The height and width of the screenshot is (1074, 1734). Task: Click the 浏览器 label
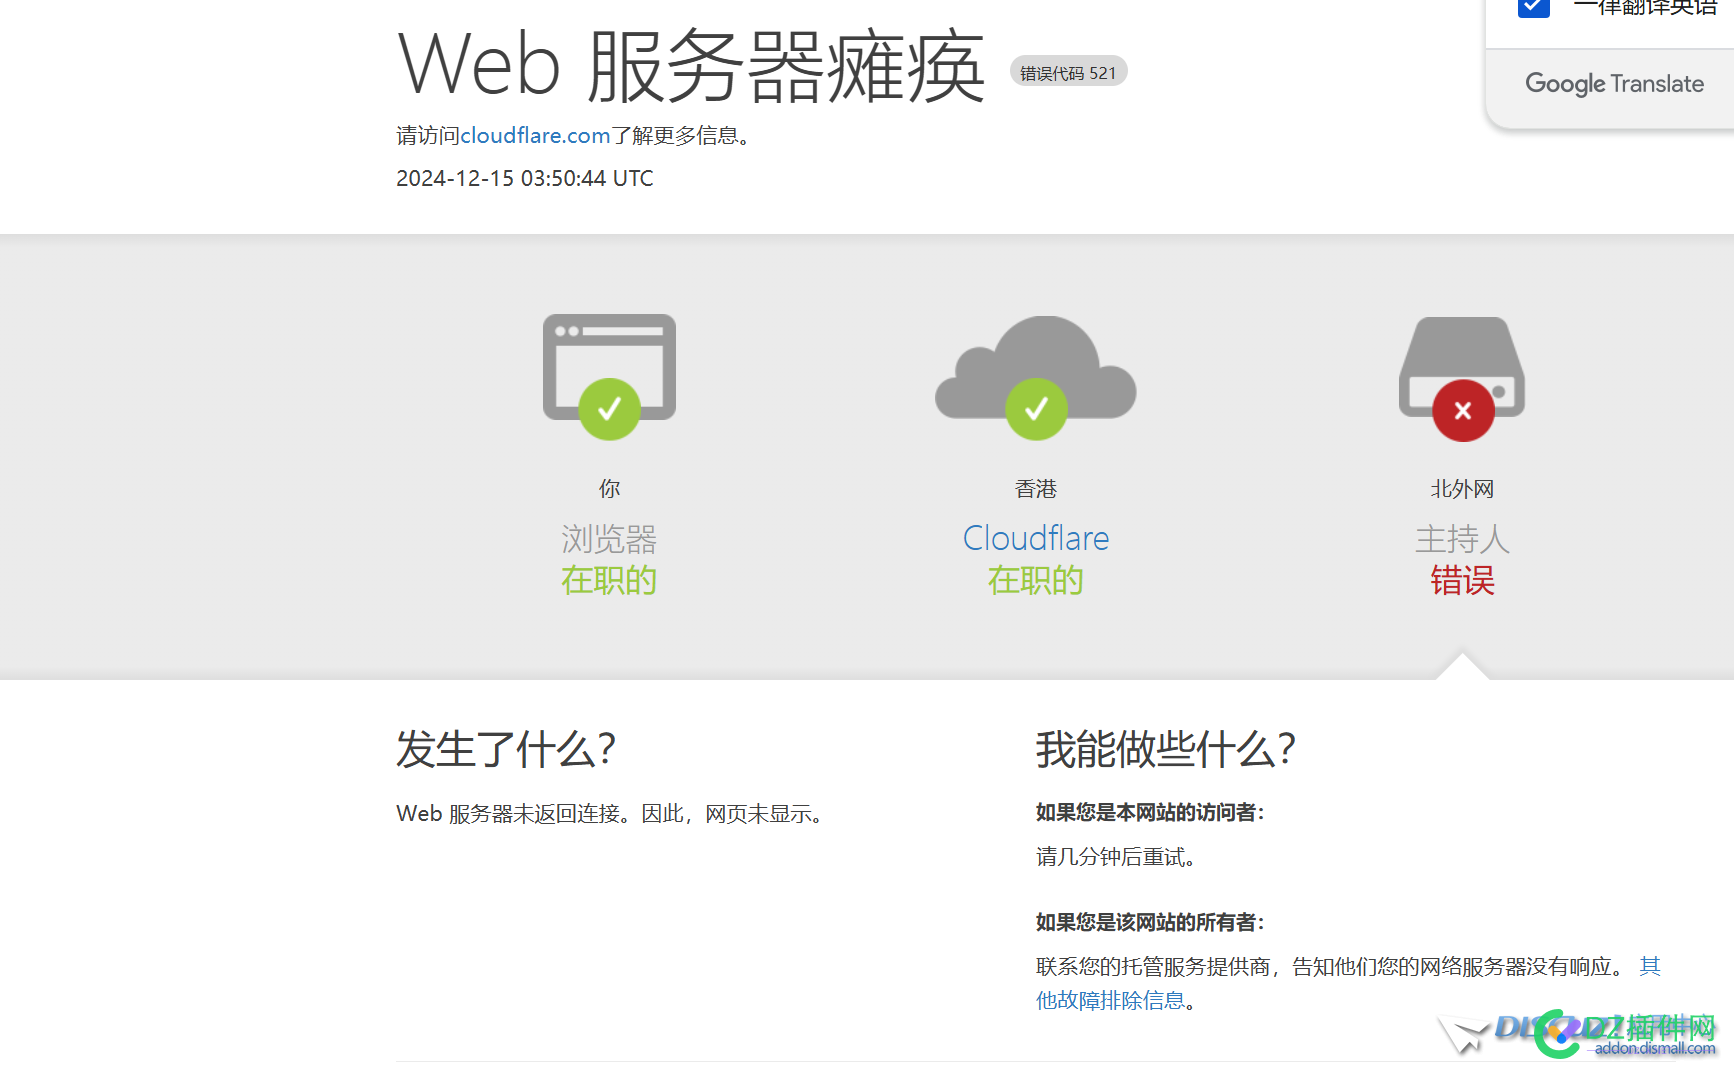point(609,539)
